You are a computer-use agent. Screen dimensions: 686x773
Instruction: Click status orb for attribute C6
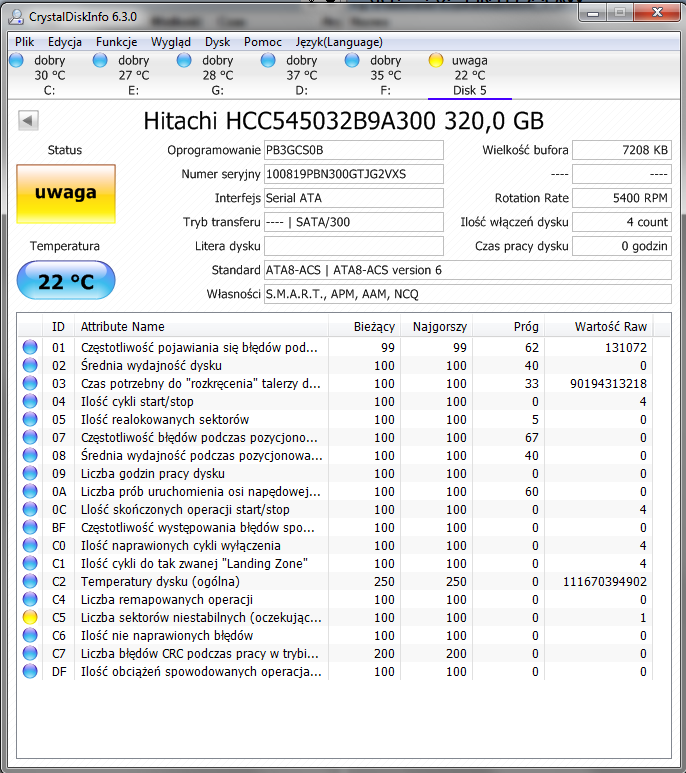tap(30, 635)
